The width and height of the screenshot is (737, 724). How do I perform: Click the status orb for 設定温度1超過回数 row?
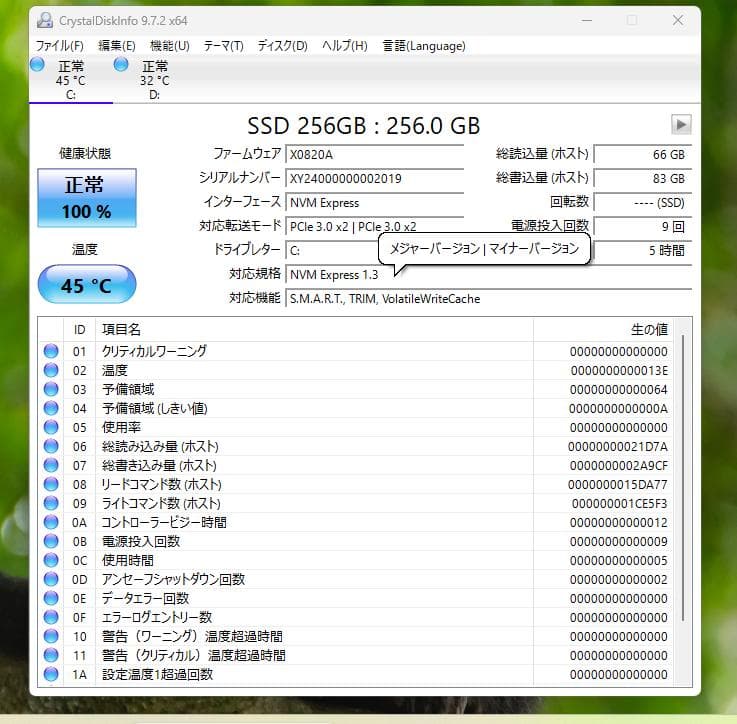pos(51,674)
